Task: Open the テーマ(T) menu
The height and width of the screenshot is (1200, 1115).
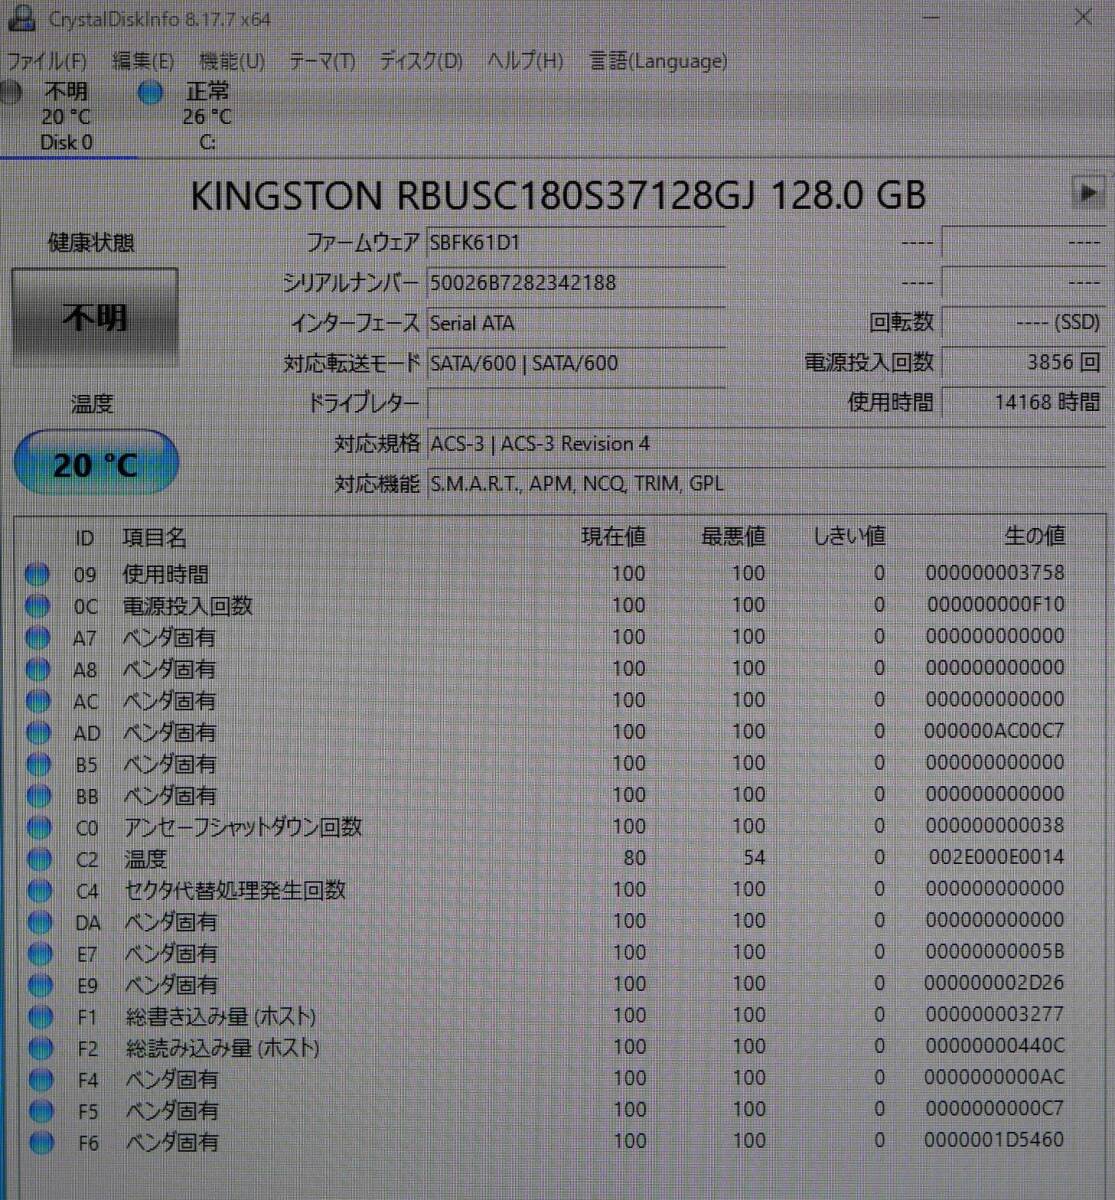Action: point(322,61)
